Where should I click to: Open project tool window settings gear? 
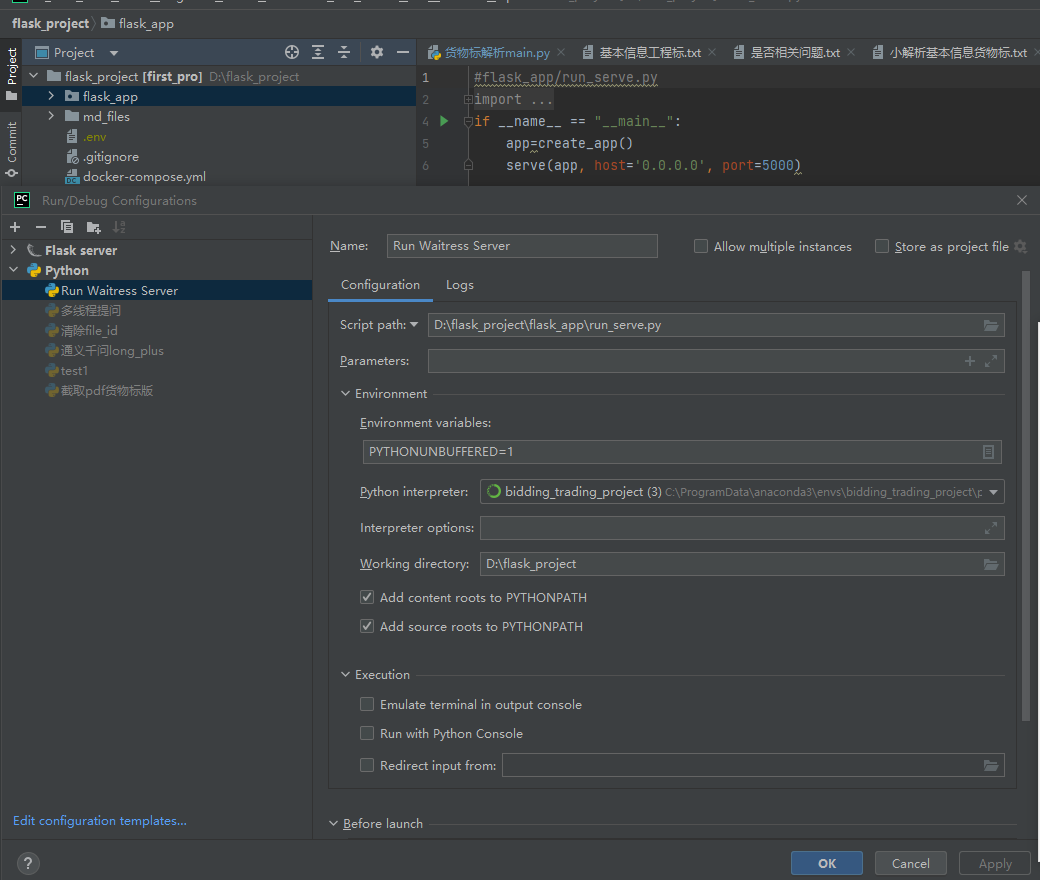point(377,52)
